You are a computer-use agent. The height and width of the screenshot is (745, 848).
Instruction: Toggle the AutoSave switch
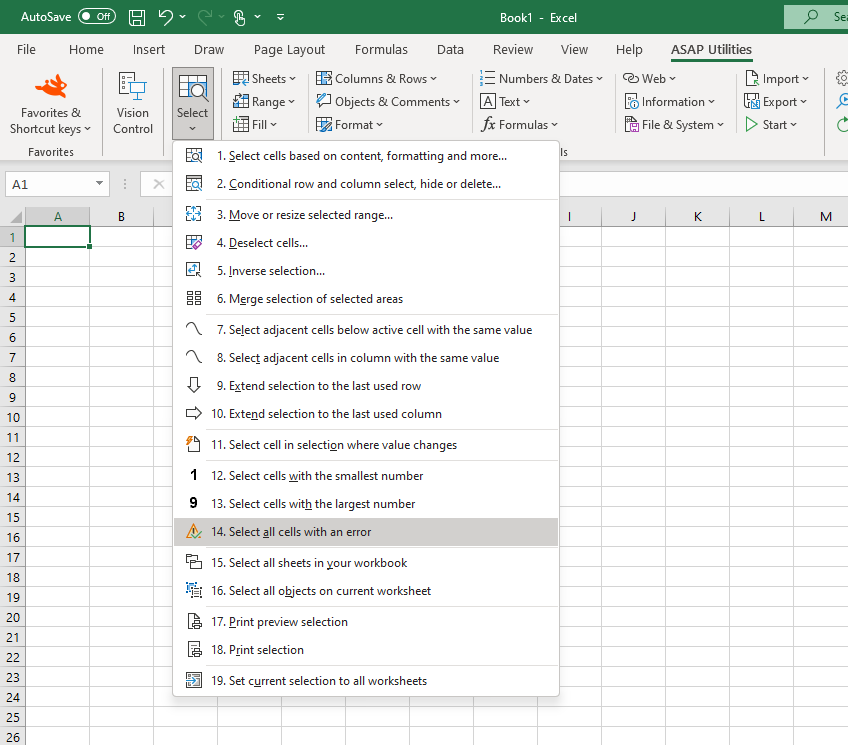coord(97,17)
